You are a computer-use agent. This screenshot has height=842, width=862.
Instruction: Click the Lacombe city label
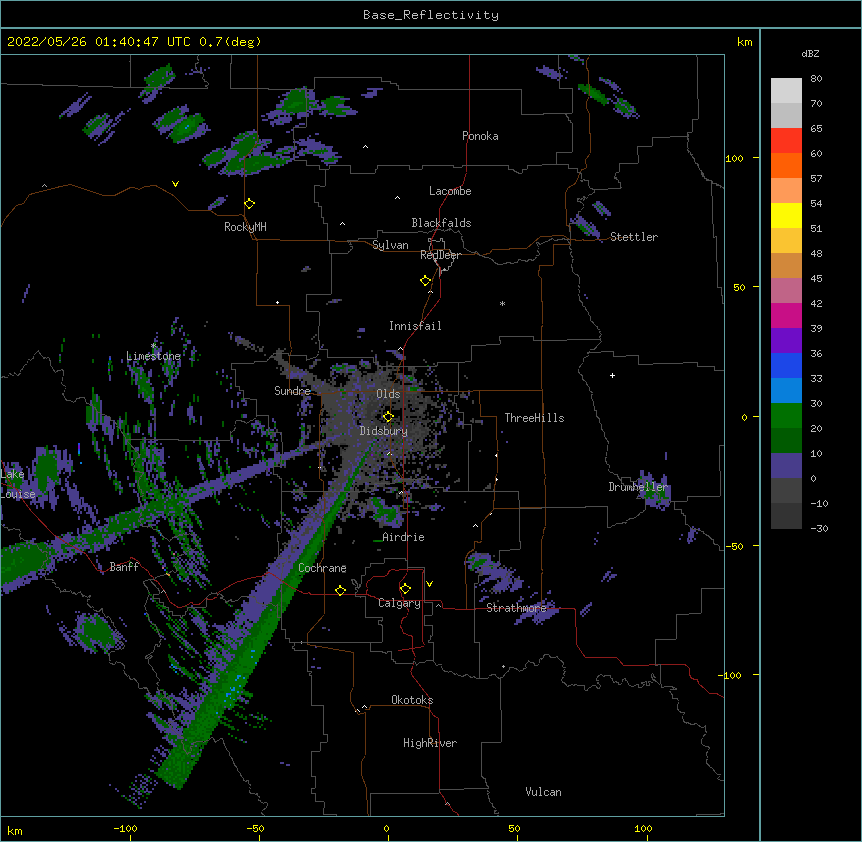tap(450, 191)
